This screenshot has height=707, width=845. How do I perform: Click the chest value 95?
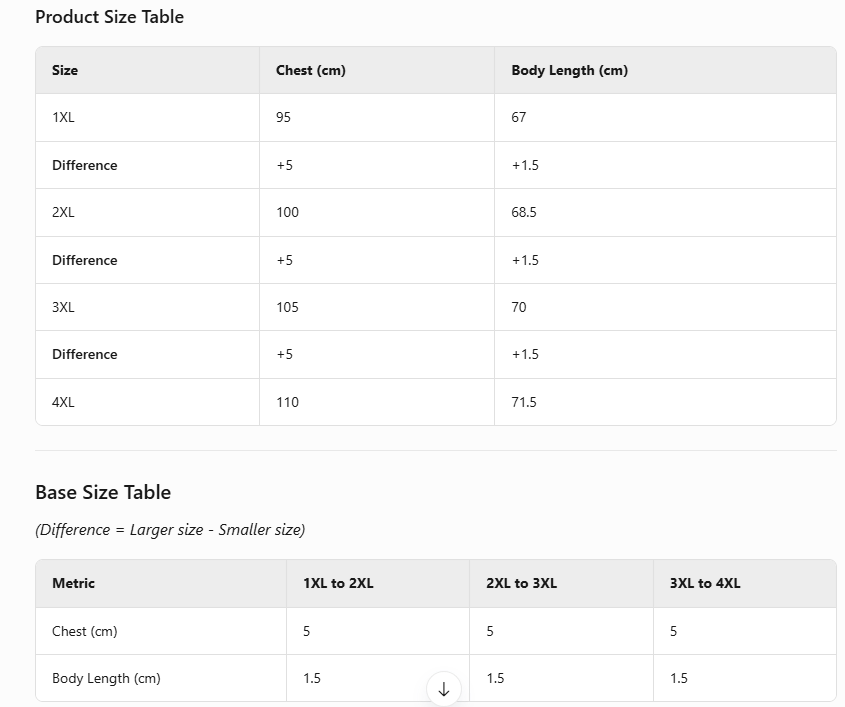(x=284, y=117)
